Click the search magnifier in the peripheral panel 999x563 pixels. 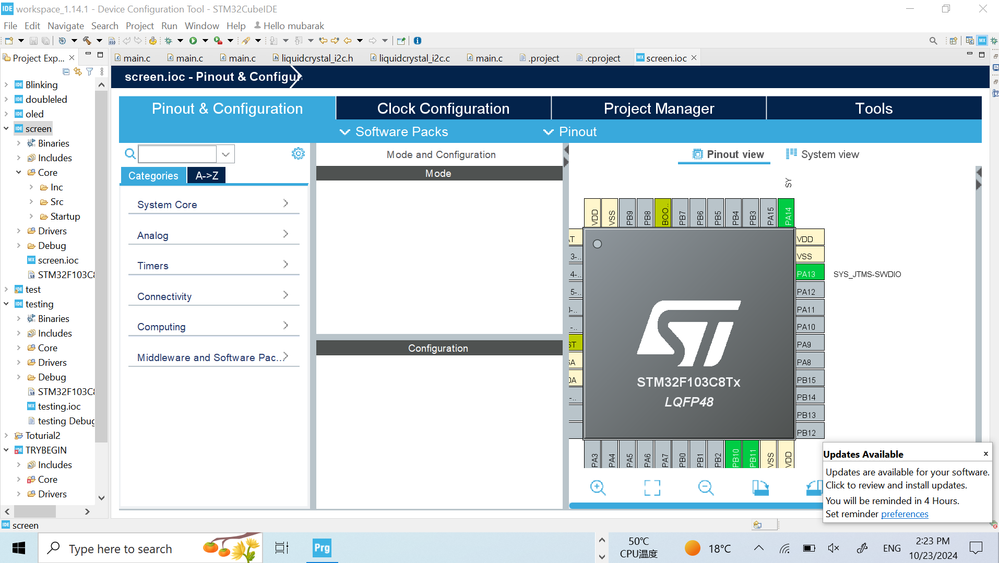130,153
